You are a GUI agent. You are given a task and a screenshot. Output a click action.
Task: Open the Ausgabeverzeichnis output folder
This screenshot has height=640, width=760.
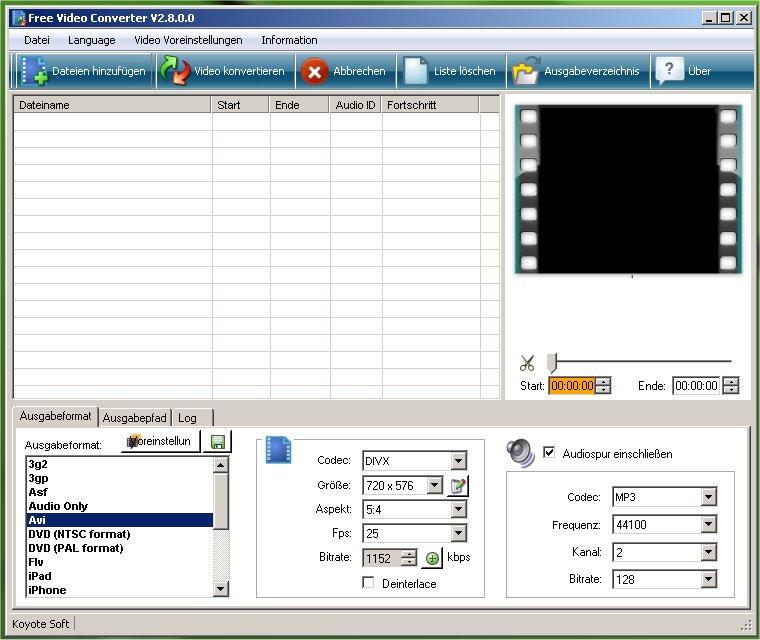[x=525, y=71]
